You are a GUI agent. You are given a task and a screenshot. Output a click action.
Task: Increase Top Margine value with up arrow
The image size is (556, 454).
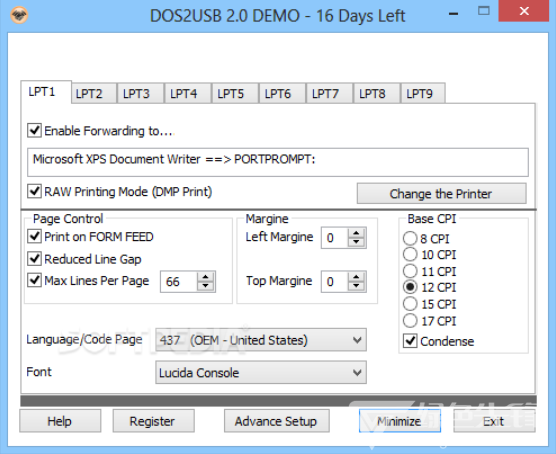(356, 277)
